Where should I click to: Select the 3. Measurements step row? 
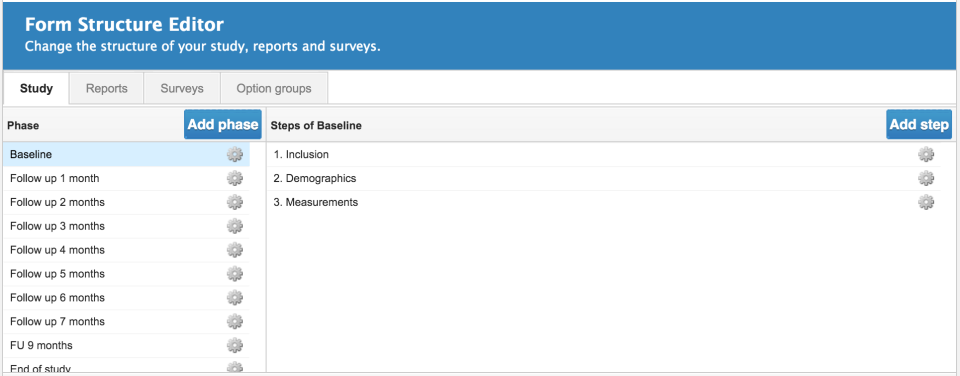pyautogui.click(x=604, y=202)
